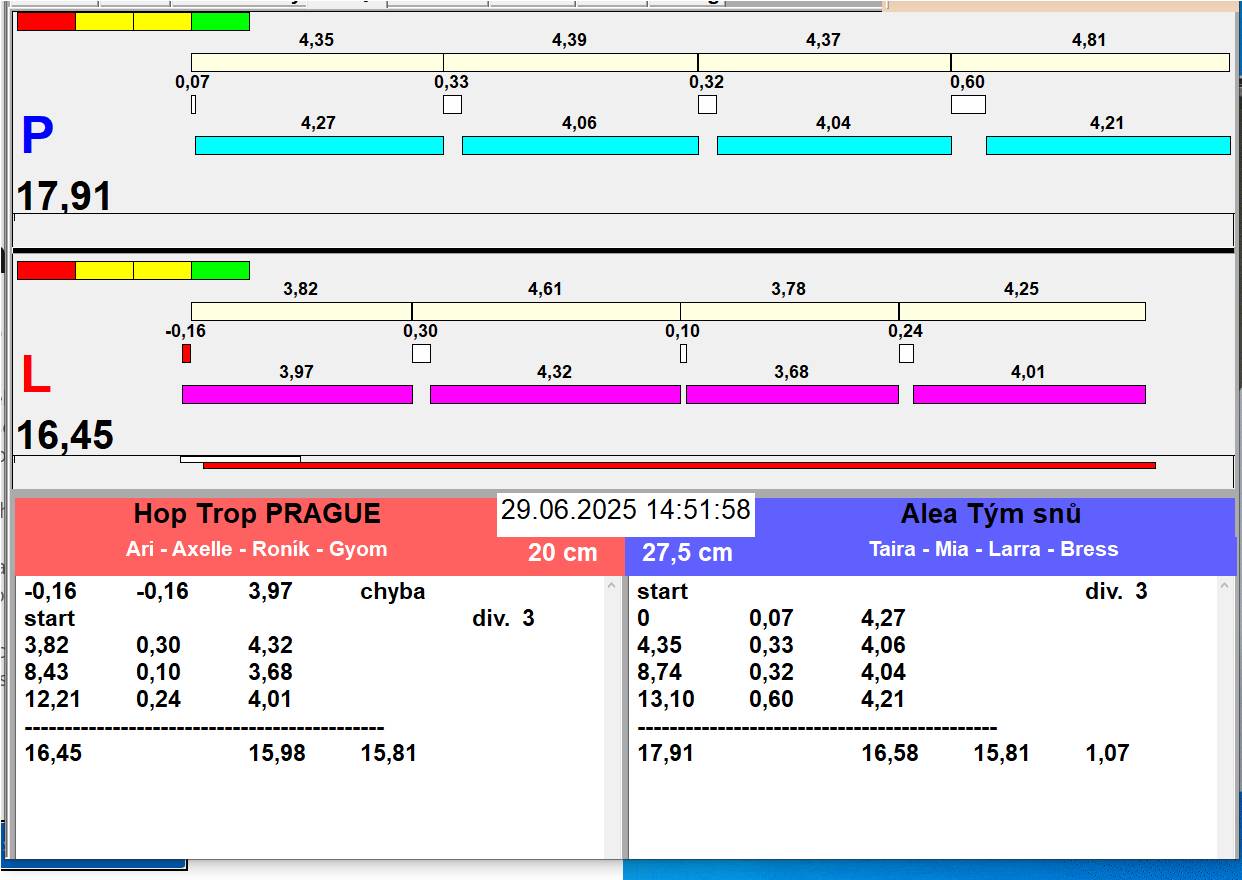Click the chyba entry in the left results list
1242x880 pixels.
[392, 591]
